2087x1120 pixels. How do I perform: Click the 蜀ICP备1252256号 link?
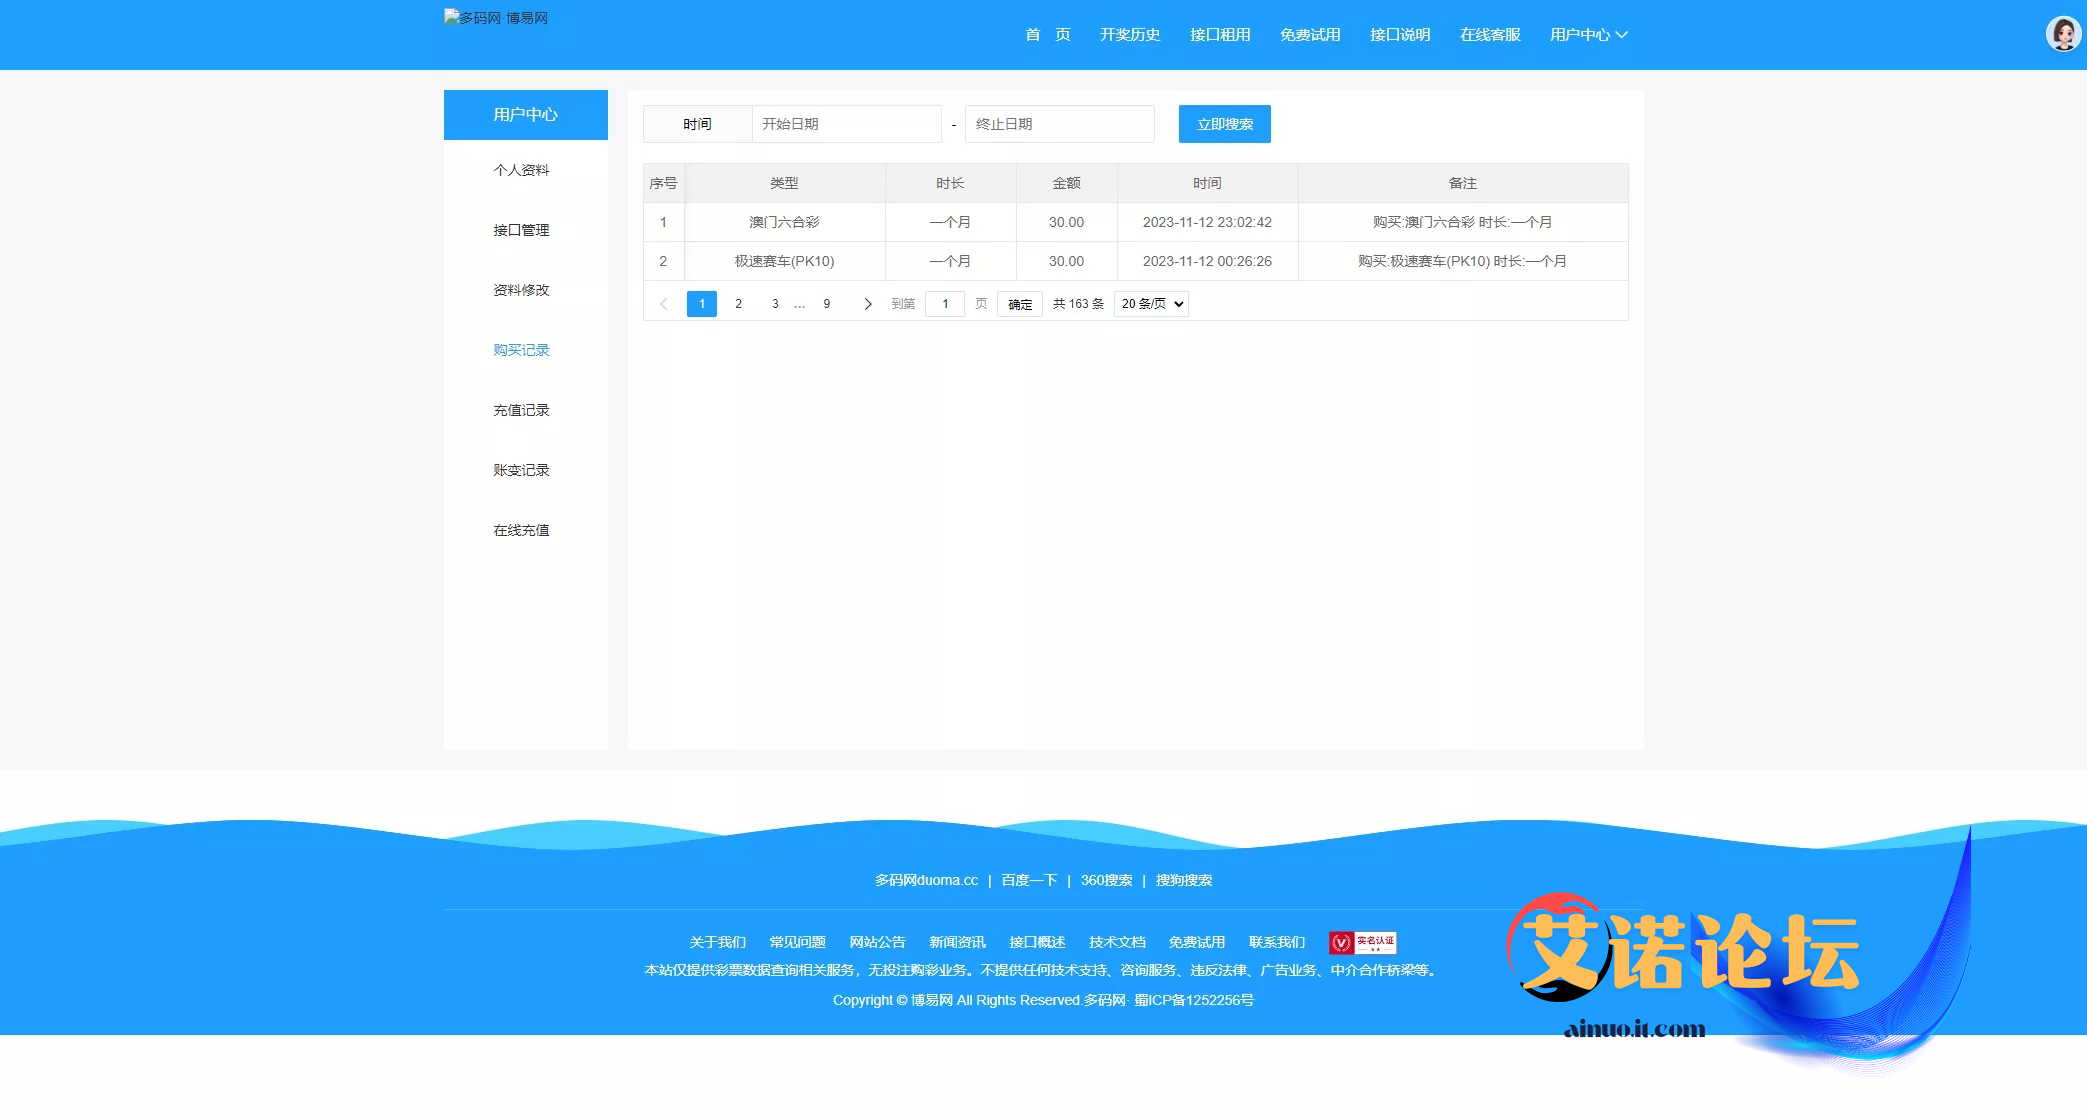1194,1000
